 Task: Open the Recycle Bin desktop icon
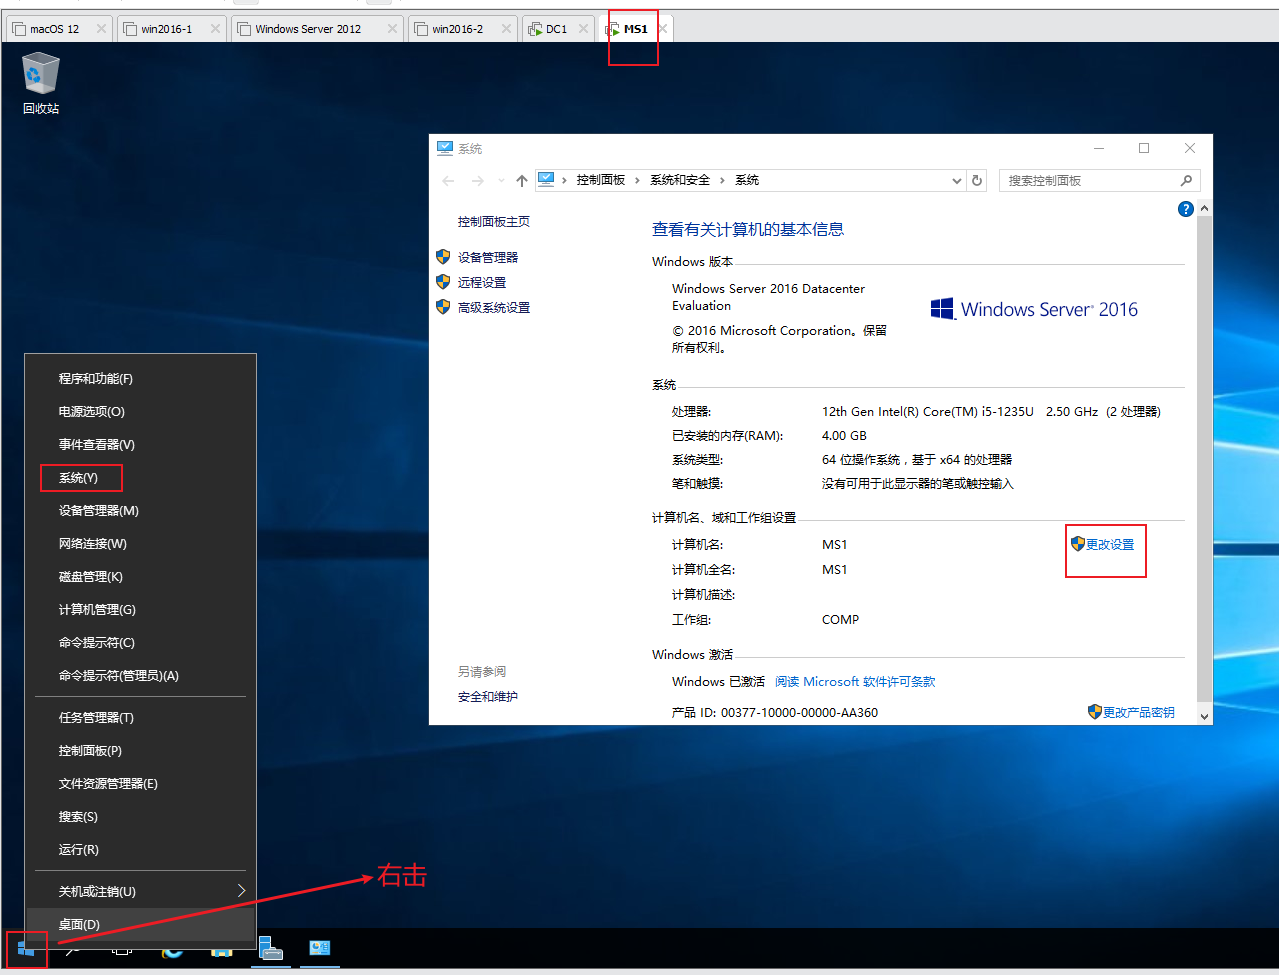40,83
